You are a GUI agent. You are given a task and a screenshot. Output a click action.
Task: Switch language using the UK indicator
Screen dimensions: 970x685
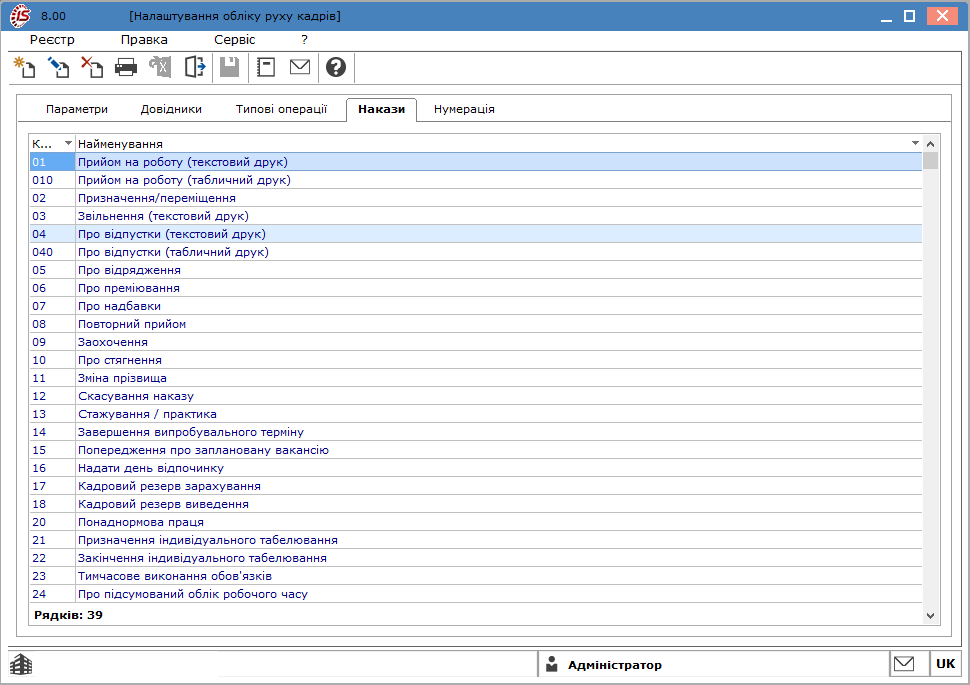click(x=945, y=664)
